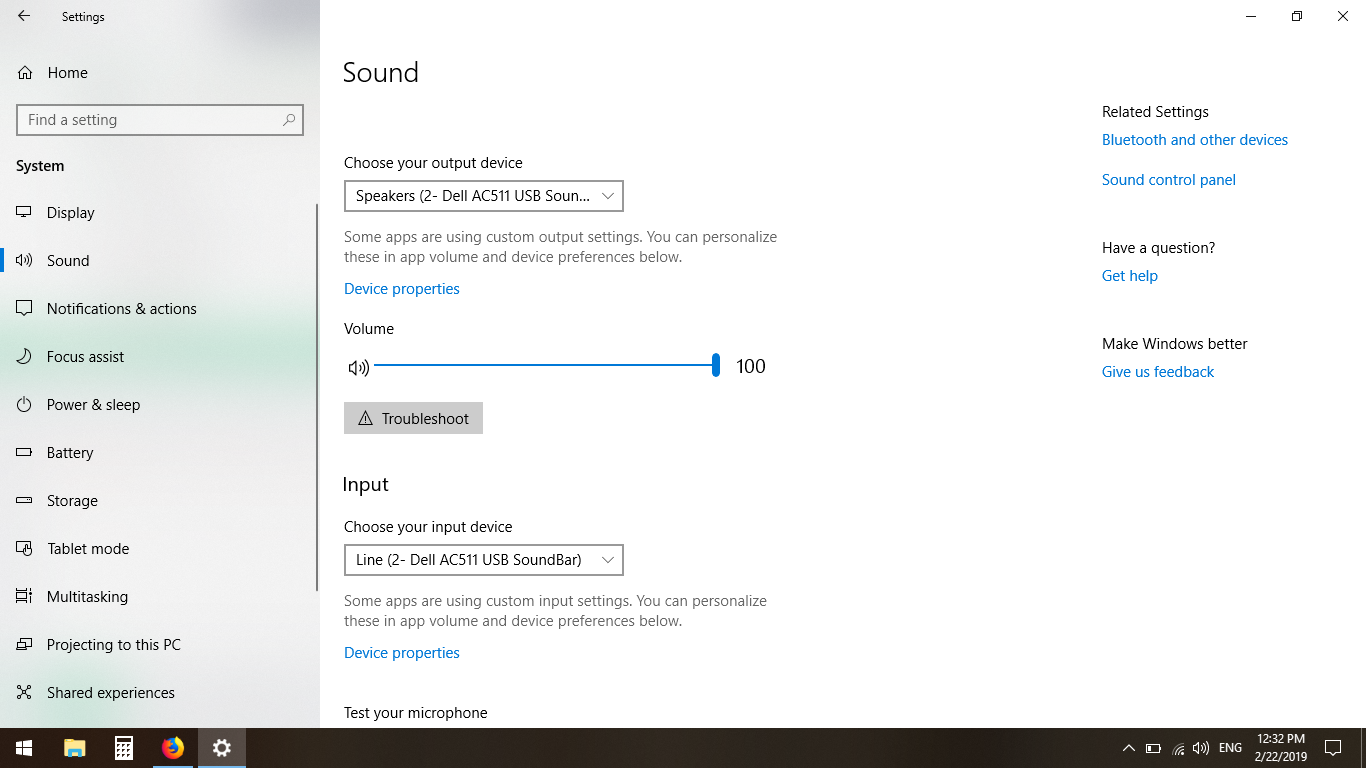
Task: Go to Home in Settings sidebar
Action: pyautogui.click(x=160, y=72)
